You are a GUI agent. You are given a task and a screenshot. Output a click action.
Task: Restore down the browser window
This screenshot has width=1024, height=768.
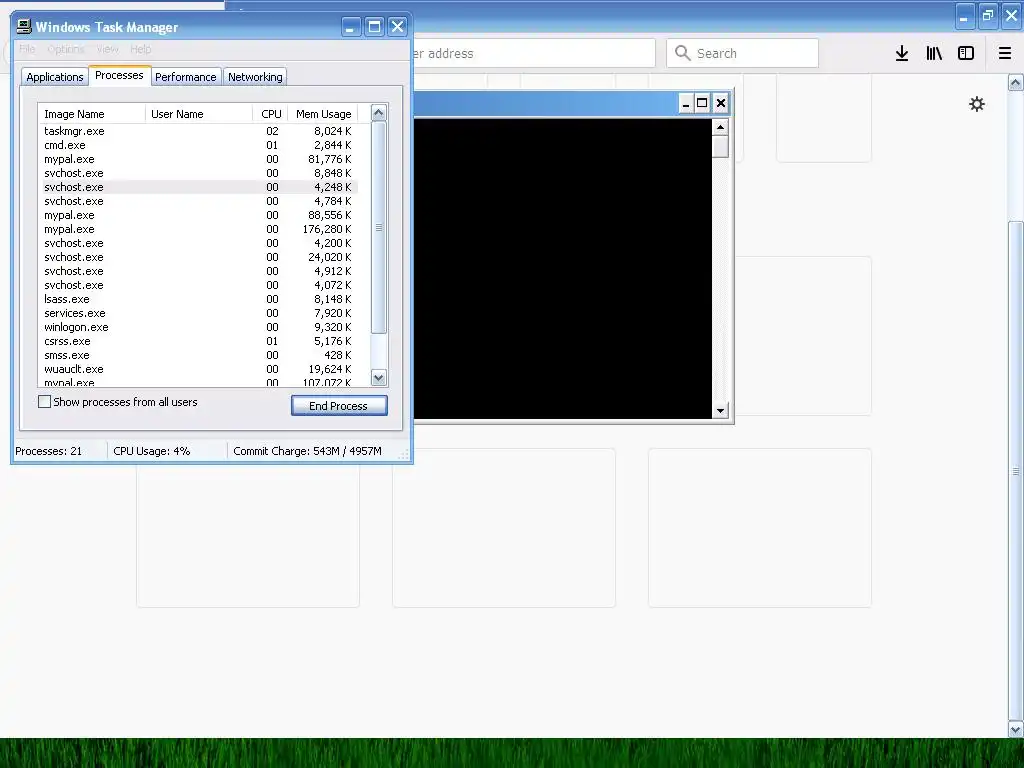[x=988, y=16]
